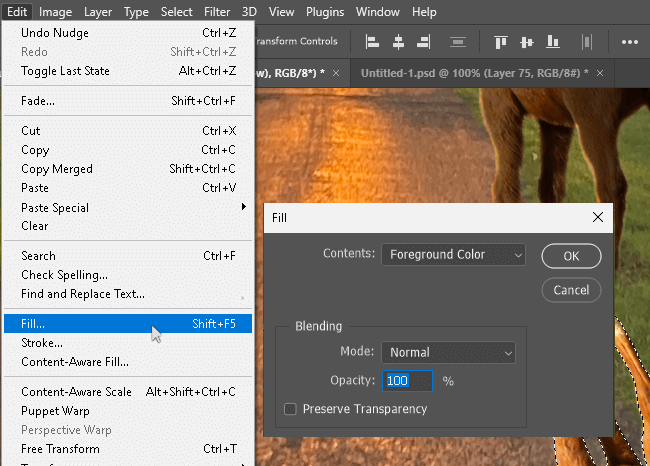Close the RGB/8* document tab

tap(336, 73)
